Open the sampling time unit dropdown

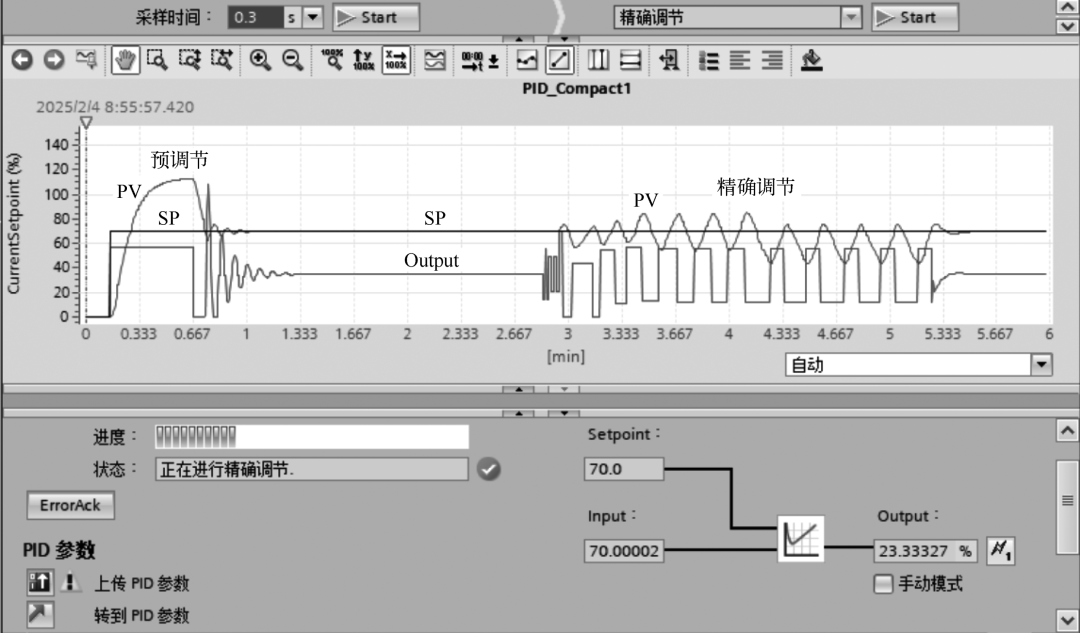tap(313, 17)
